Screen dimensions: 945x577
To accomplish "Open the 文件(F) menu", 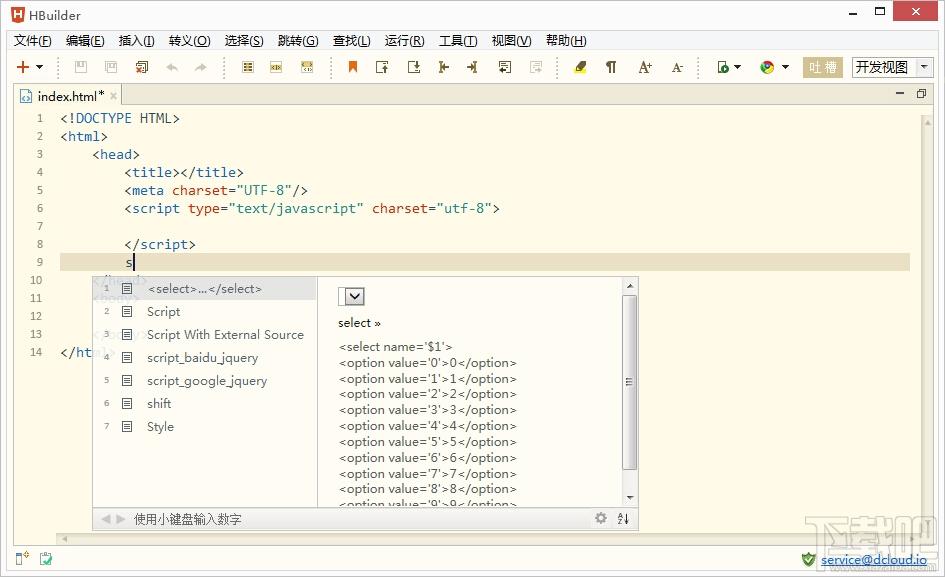I will 33,40.
